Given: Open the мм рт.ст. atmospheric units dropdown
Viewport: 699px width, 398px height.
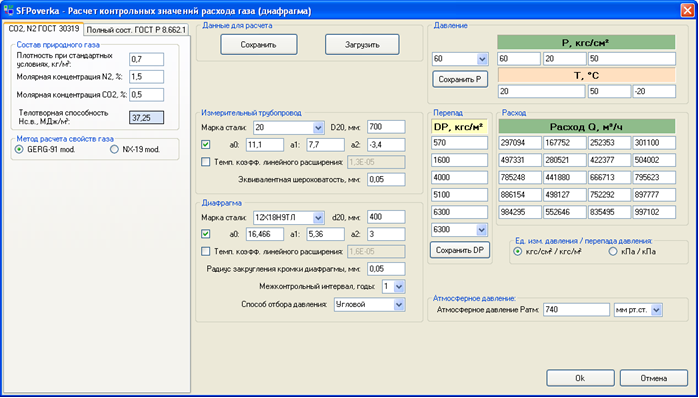Looking at the screenshot, I should point(638,310).
